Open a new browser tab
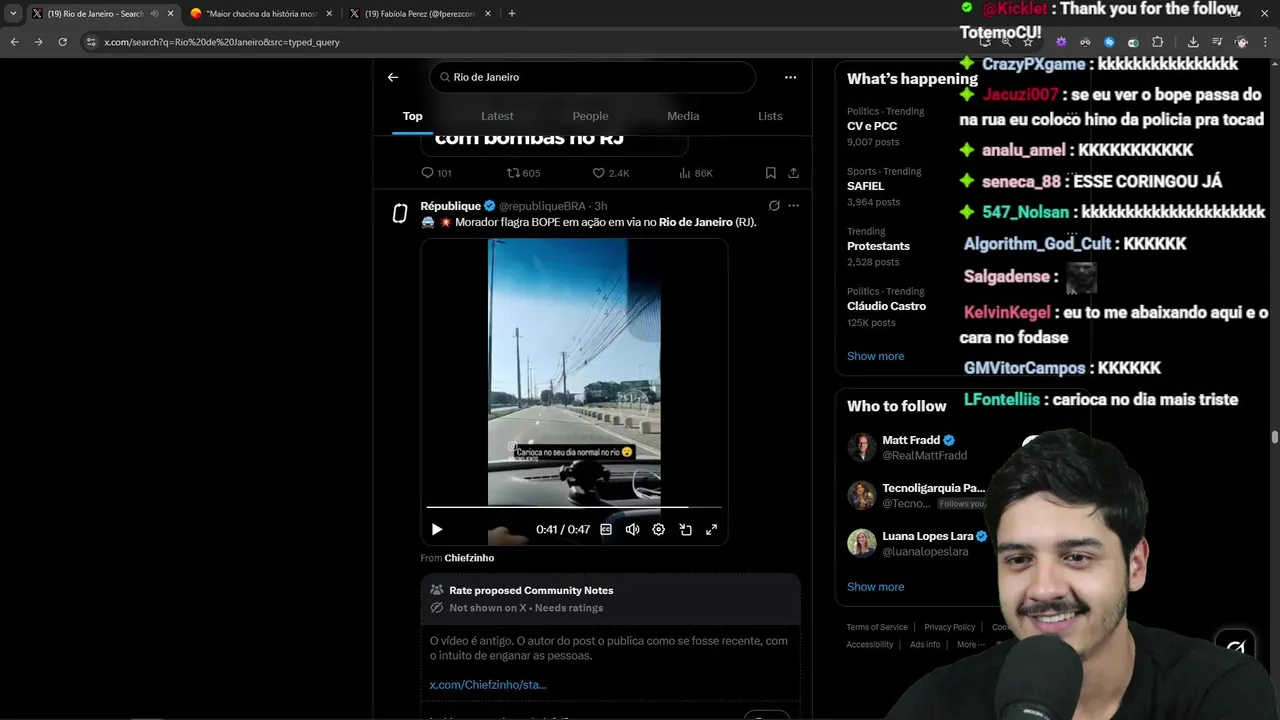 (x=512, y=14)
